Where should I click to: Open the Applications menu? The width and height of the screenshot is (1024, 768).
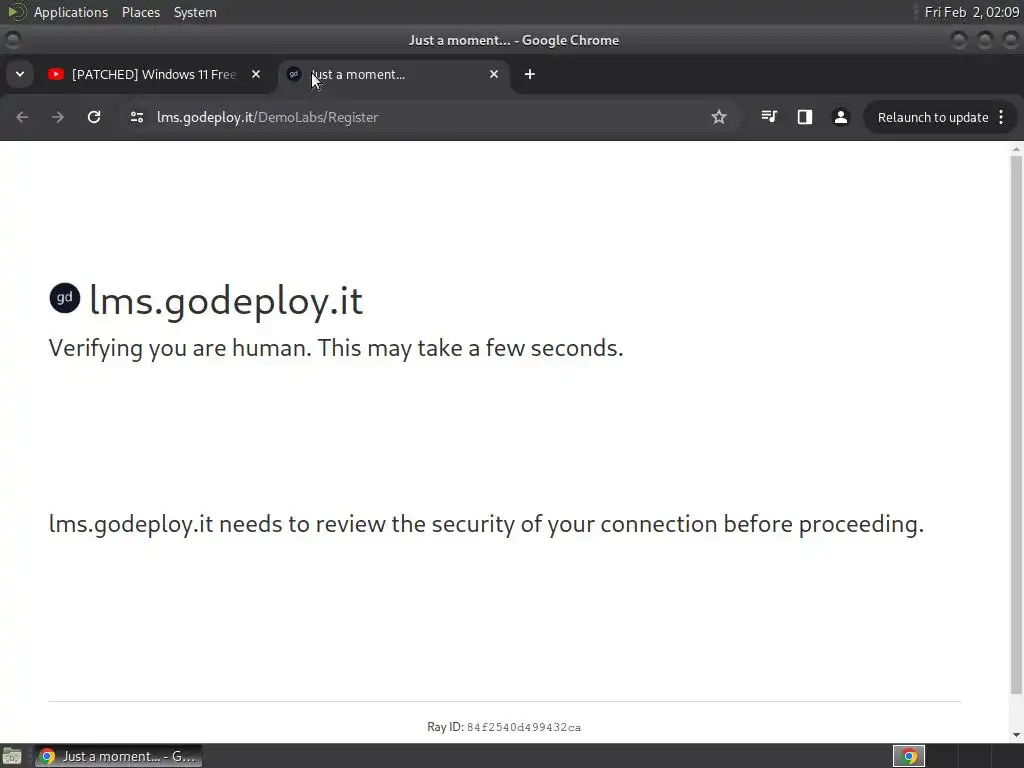71,12
